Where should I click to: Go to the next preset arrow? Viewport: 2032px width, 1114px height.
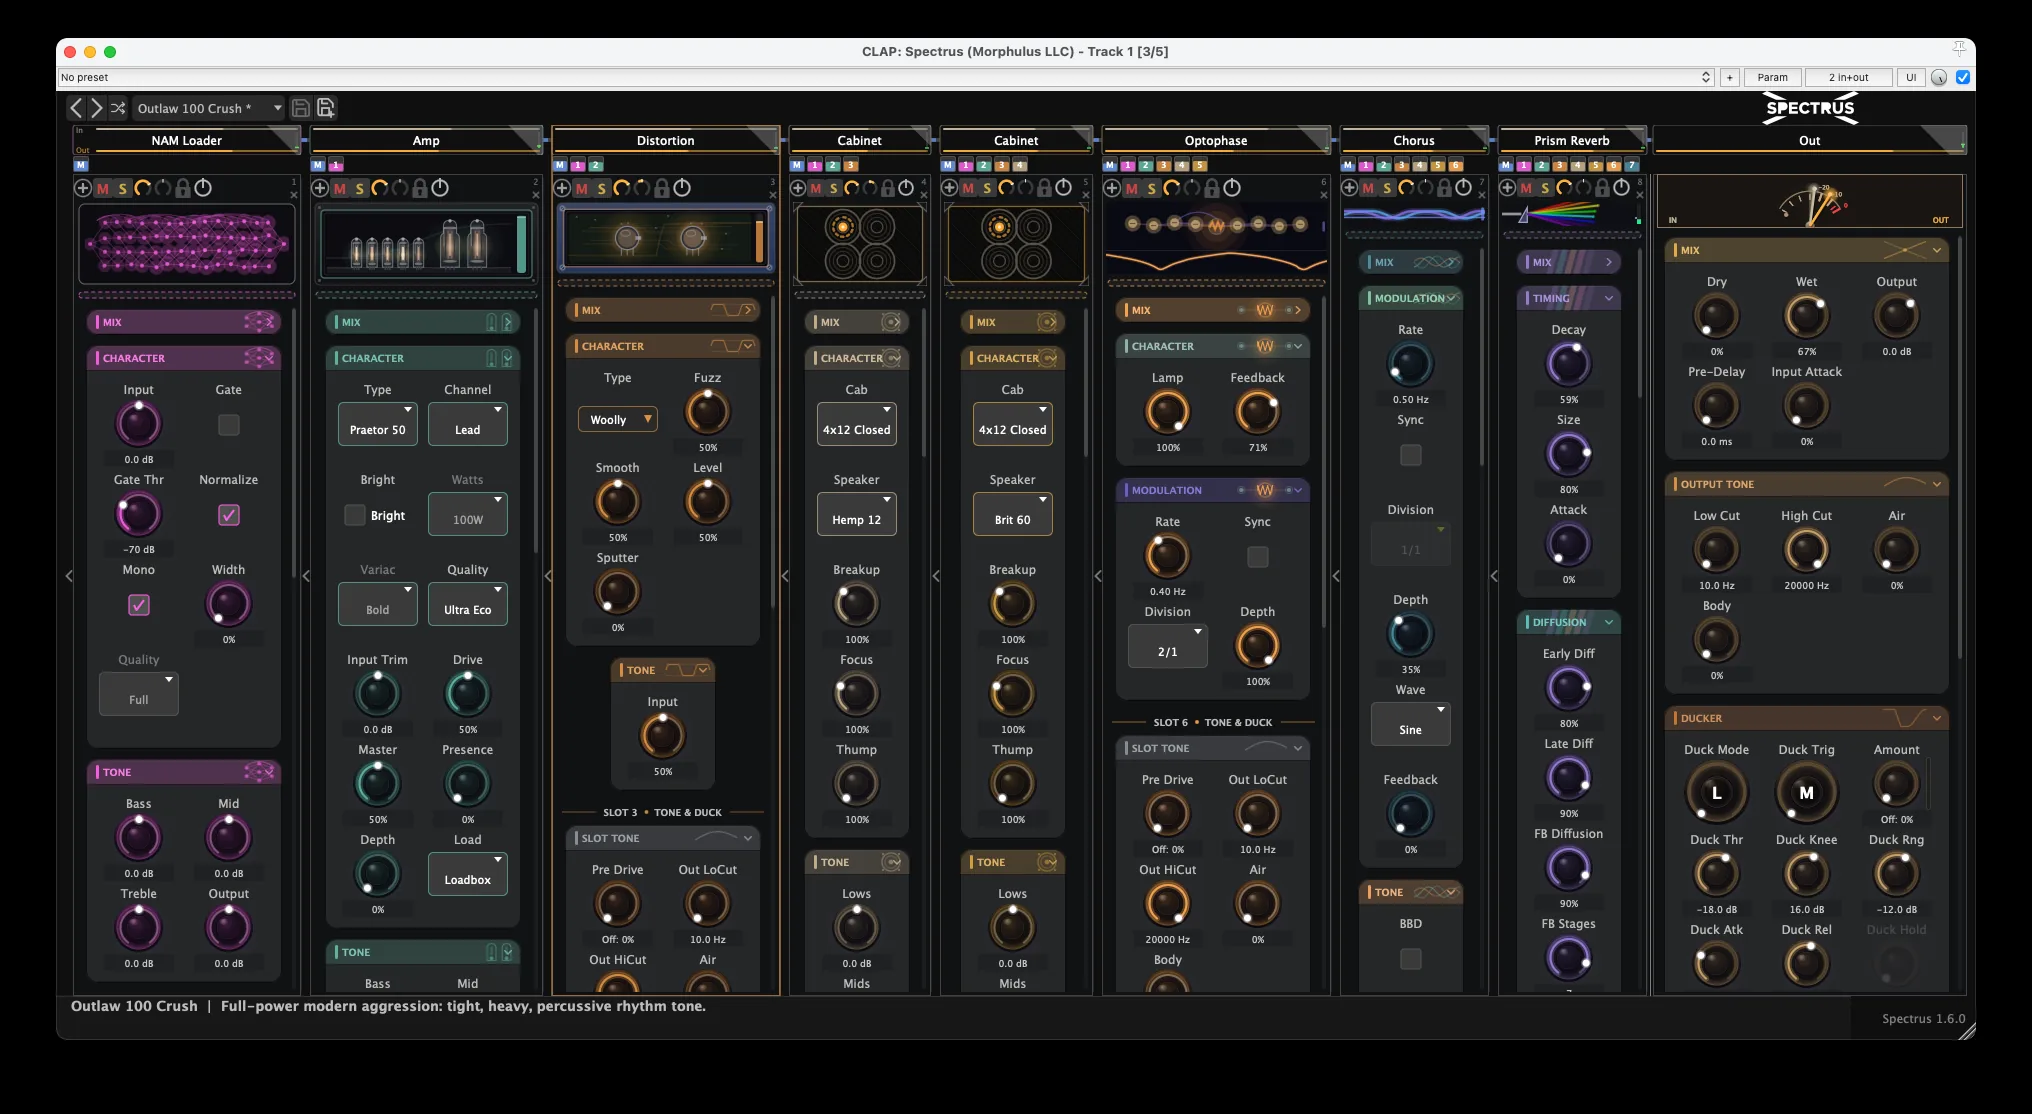point(97,108)
